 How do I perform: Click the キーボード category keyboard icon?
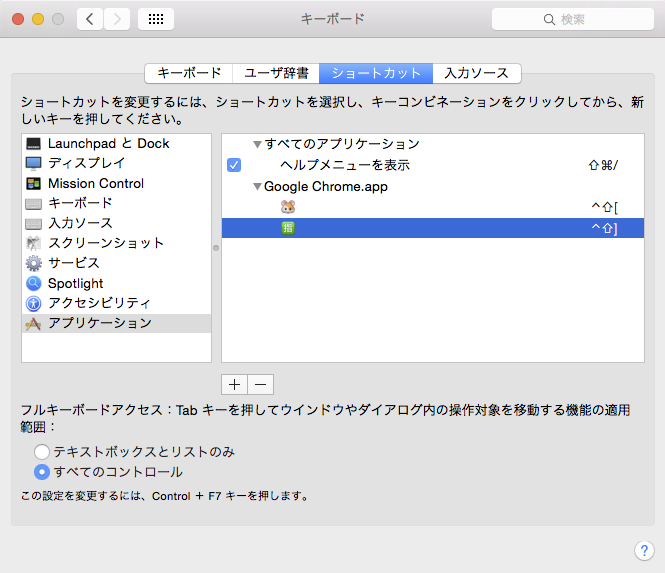[x=34, y=204]
